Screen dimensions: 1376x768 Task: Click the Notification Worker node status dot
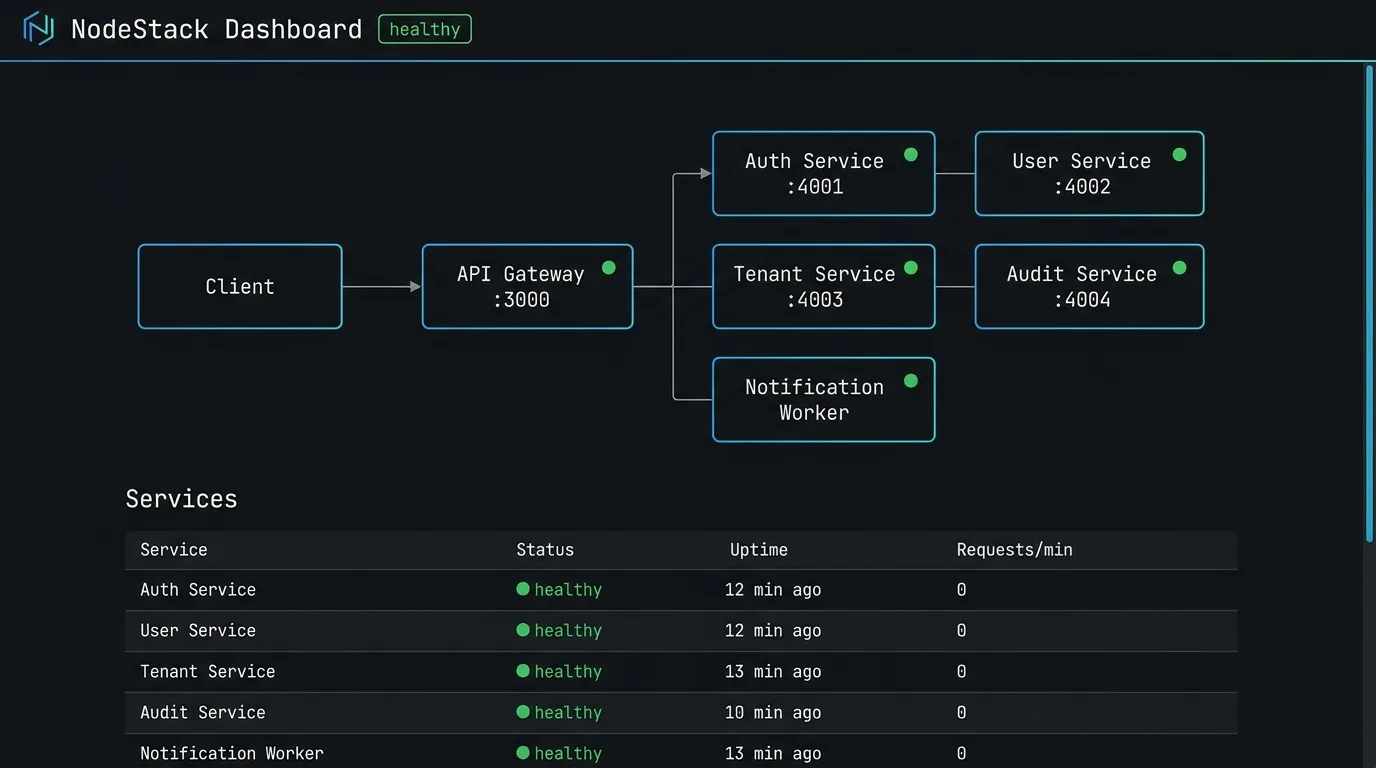pos(911,381)
